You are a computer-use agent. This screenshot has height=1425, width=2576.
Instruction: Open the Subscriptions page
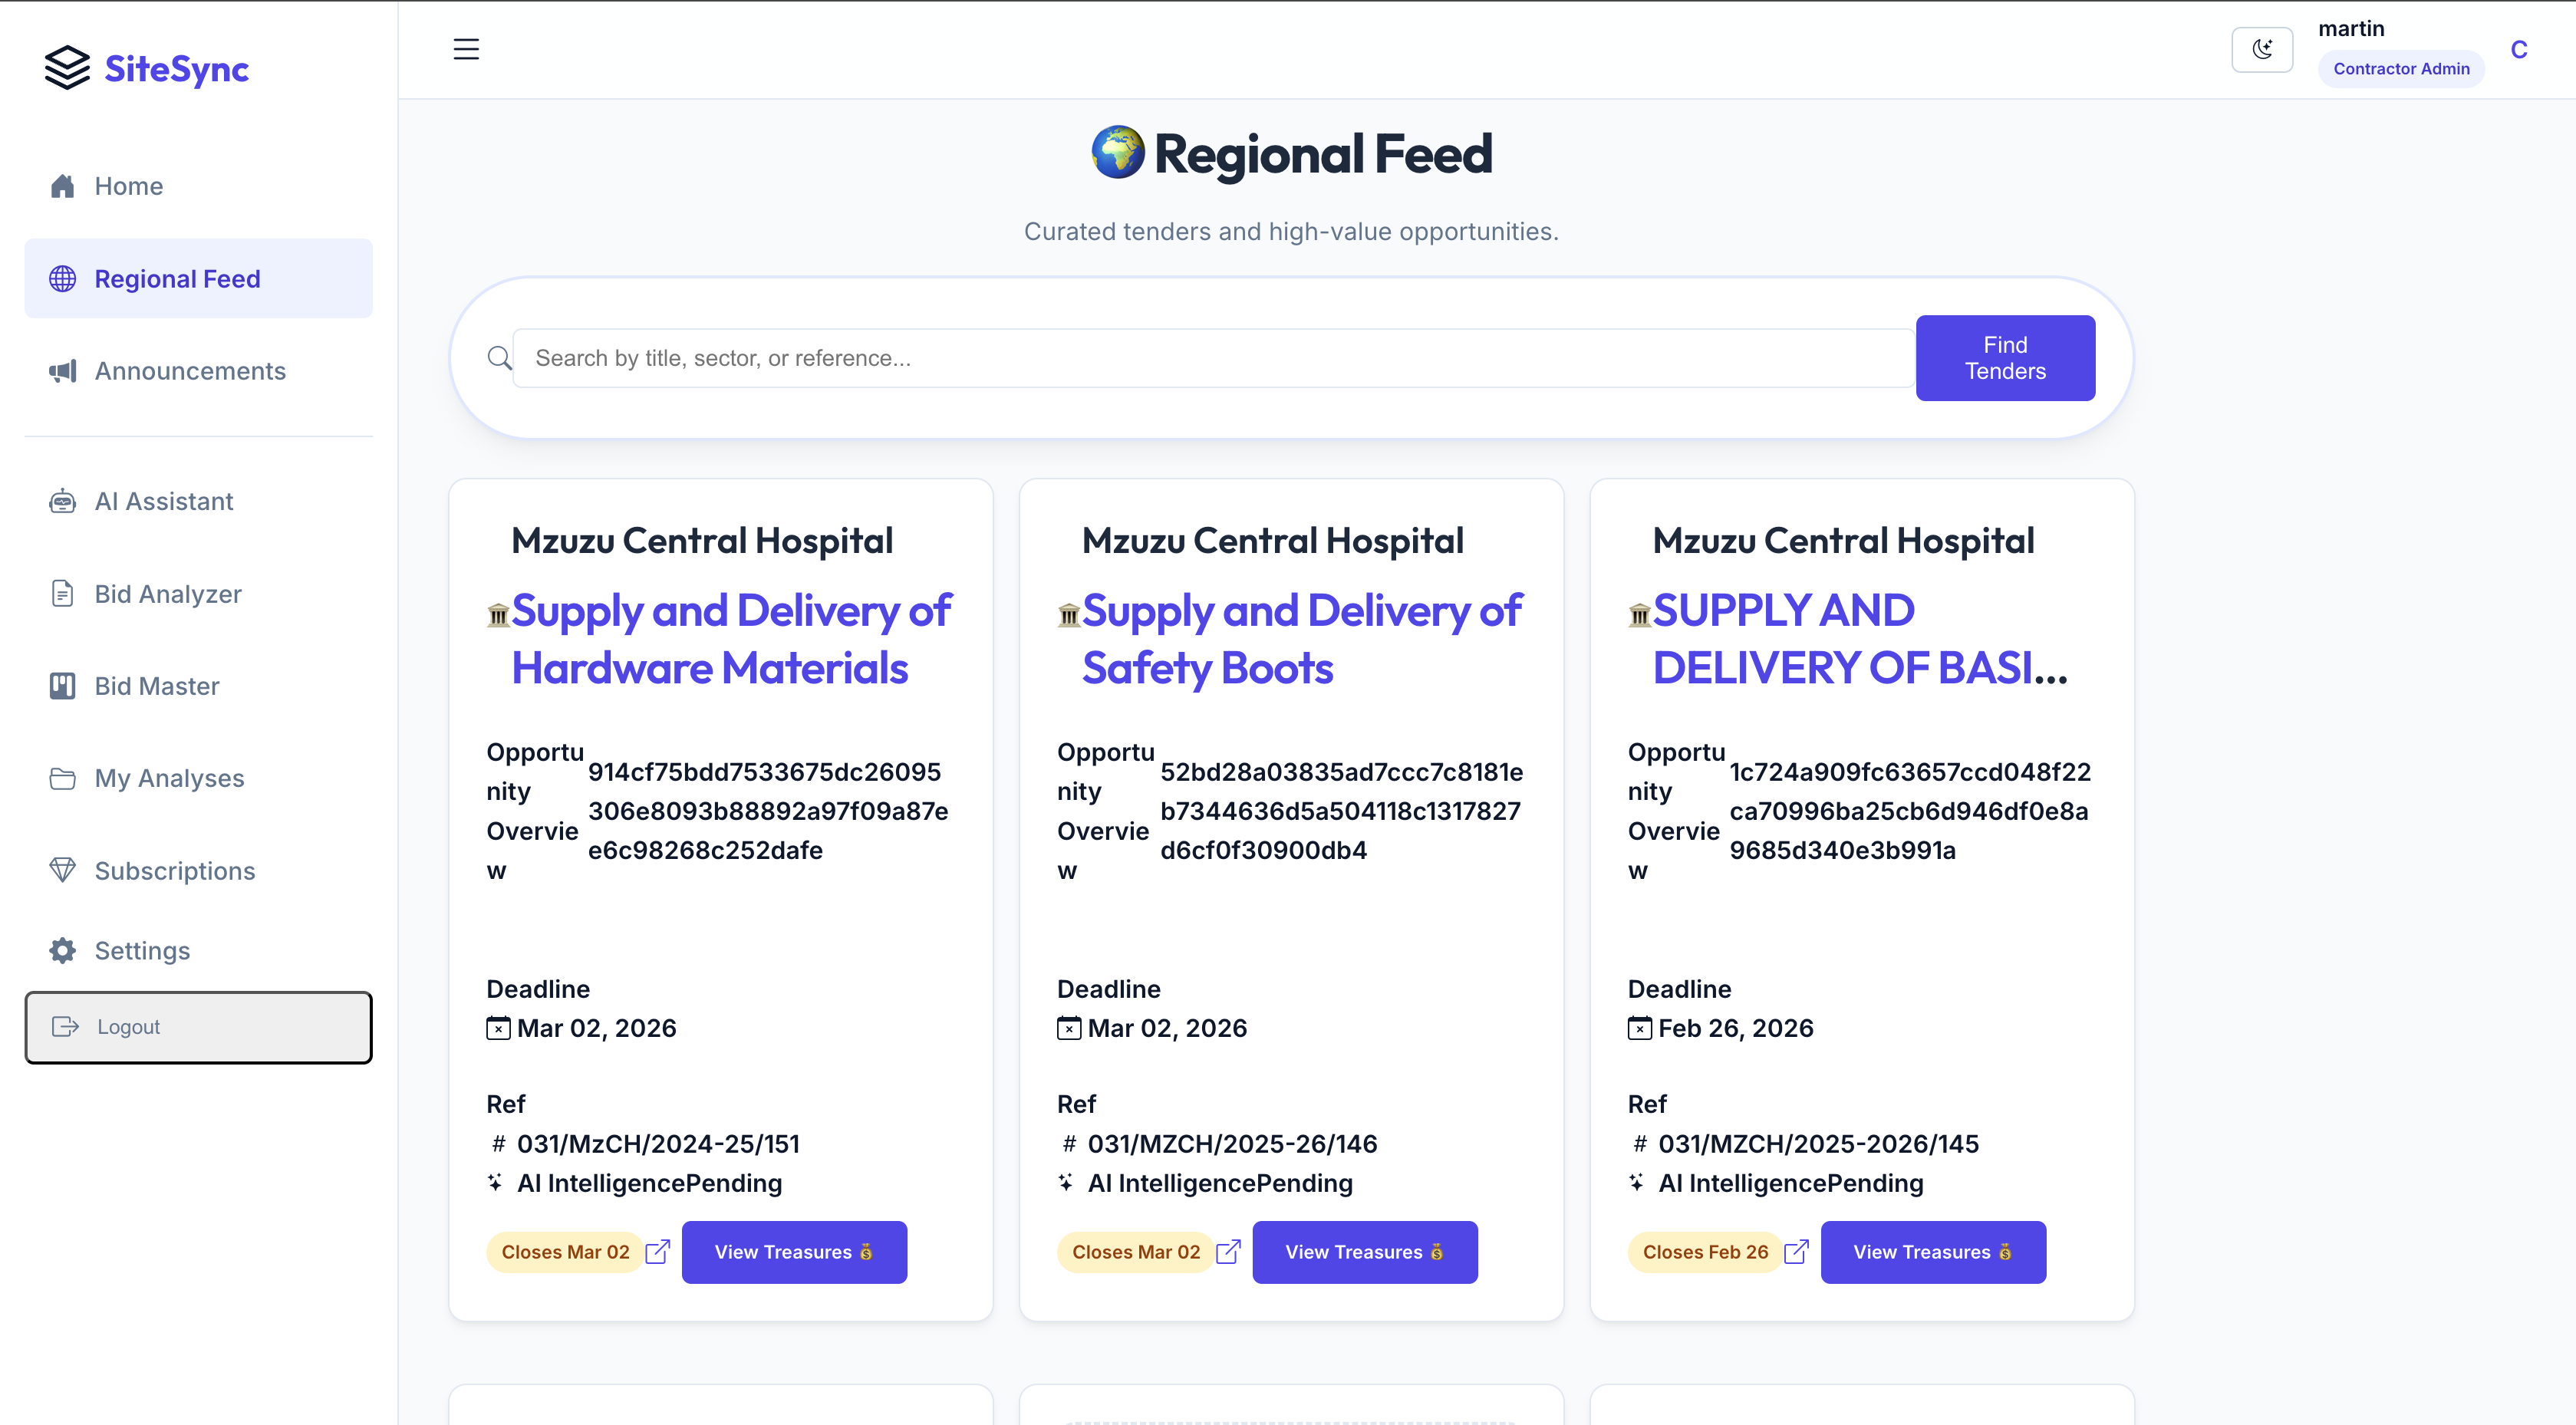[x=174, y=871]
